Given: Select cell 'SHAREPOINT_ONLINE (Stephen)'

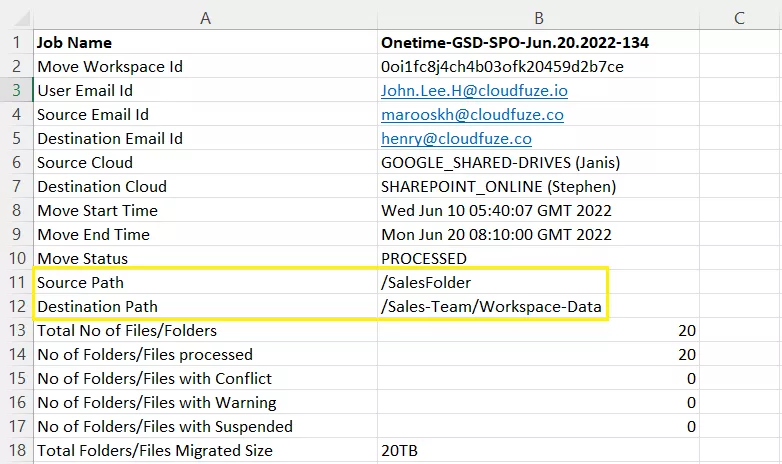Looking at the screenshot, I should (539, 186).
